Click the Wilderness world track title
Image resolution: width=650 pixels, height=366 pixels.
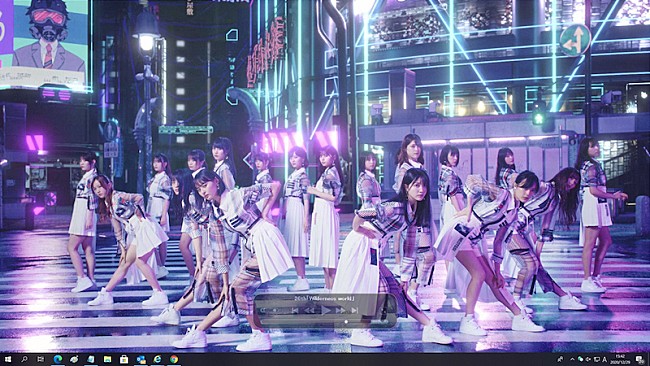coord(325,298)
